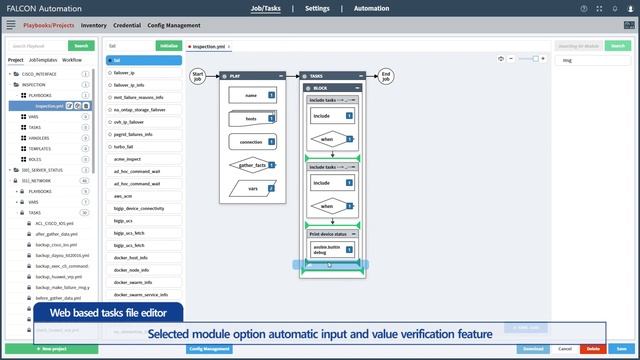Select the turbo_fail module radio
Viewport: 640px width, 360px height.
pyautogui.click(x=110, y=147)
